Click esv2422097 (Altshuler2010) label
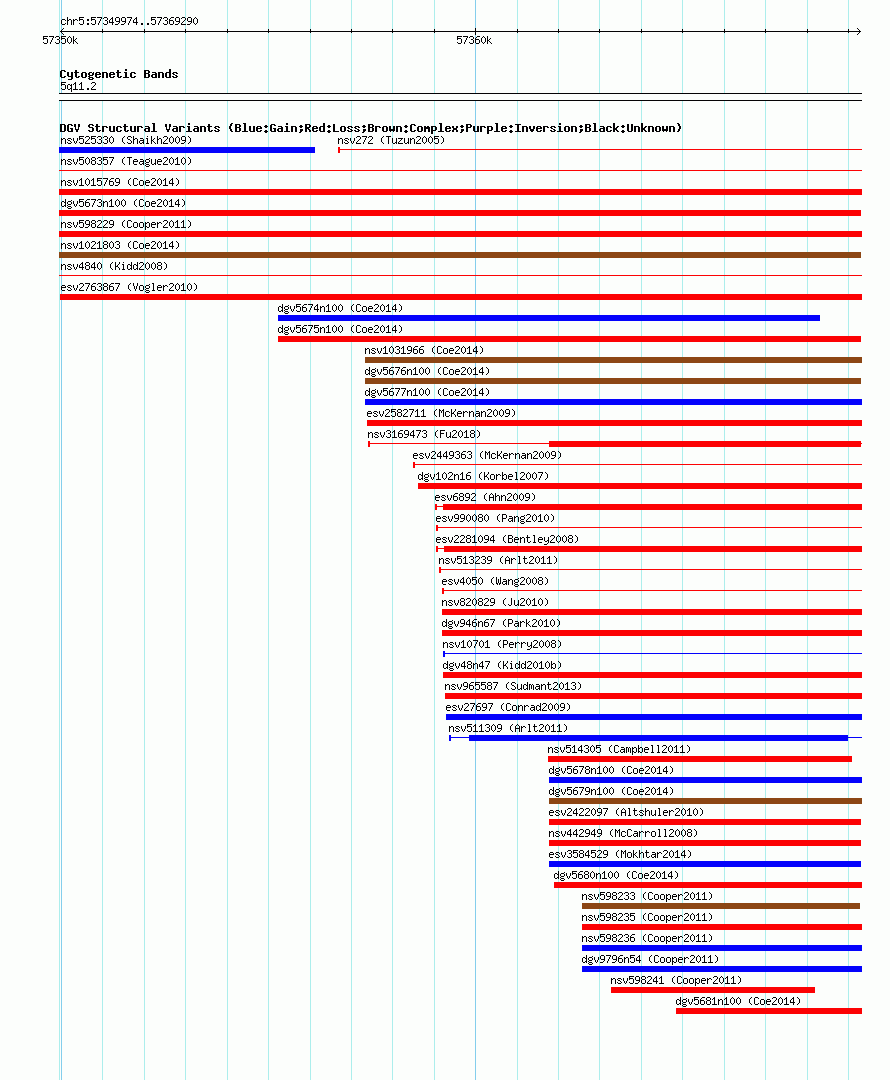 pyautogui.click(x=626, y=813)
